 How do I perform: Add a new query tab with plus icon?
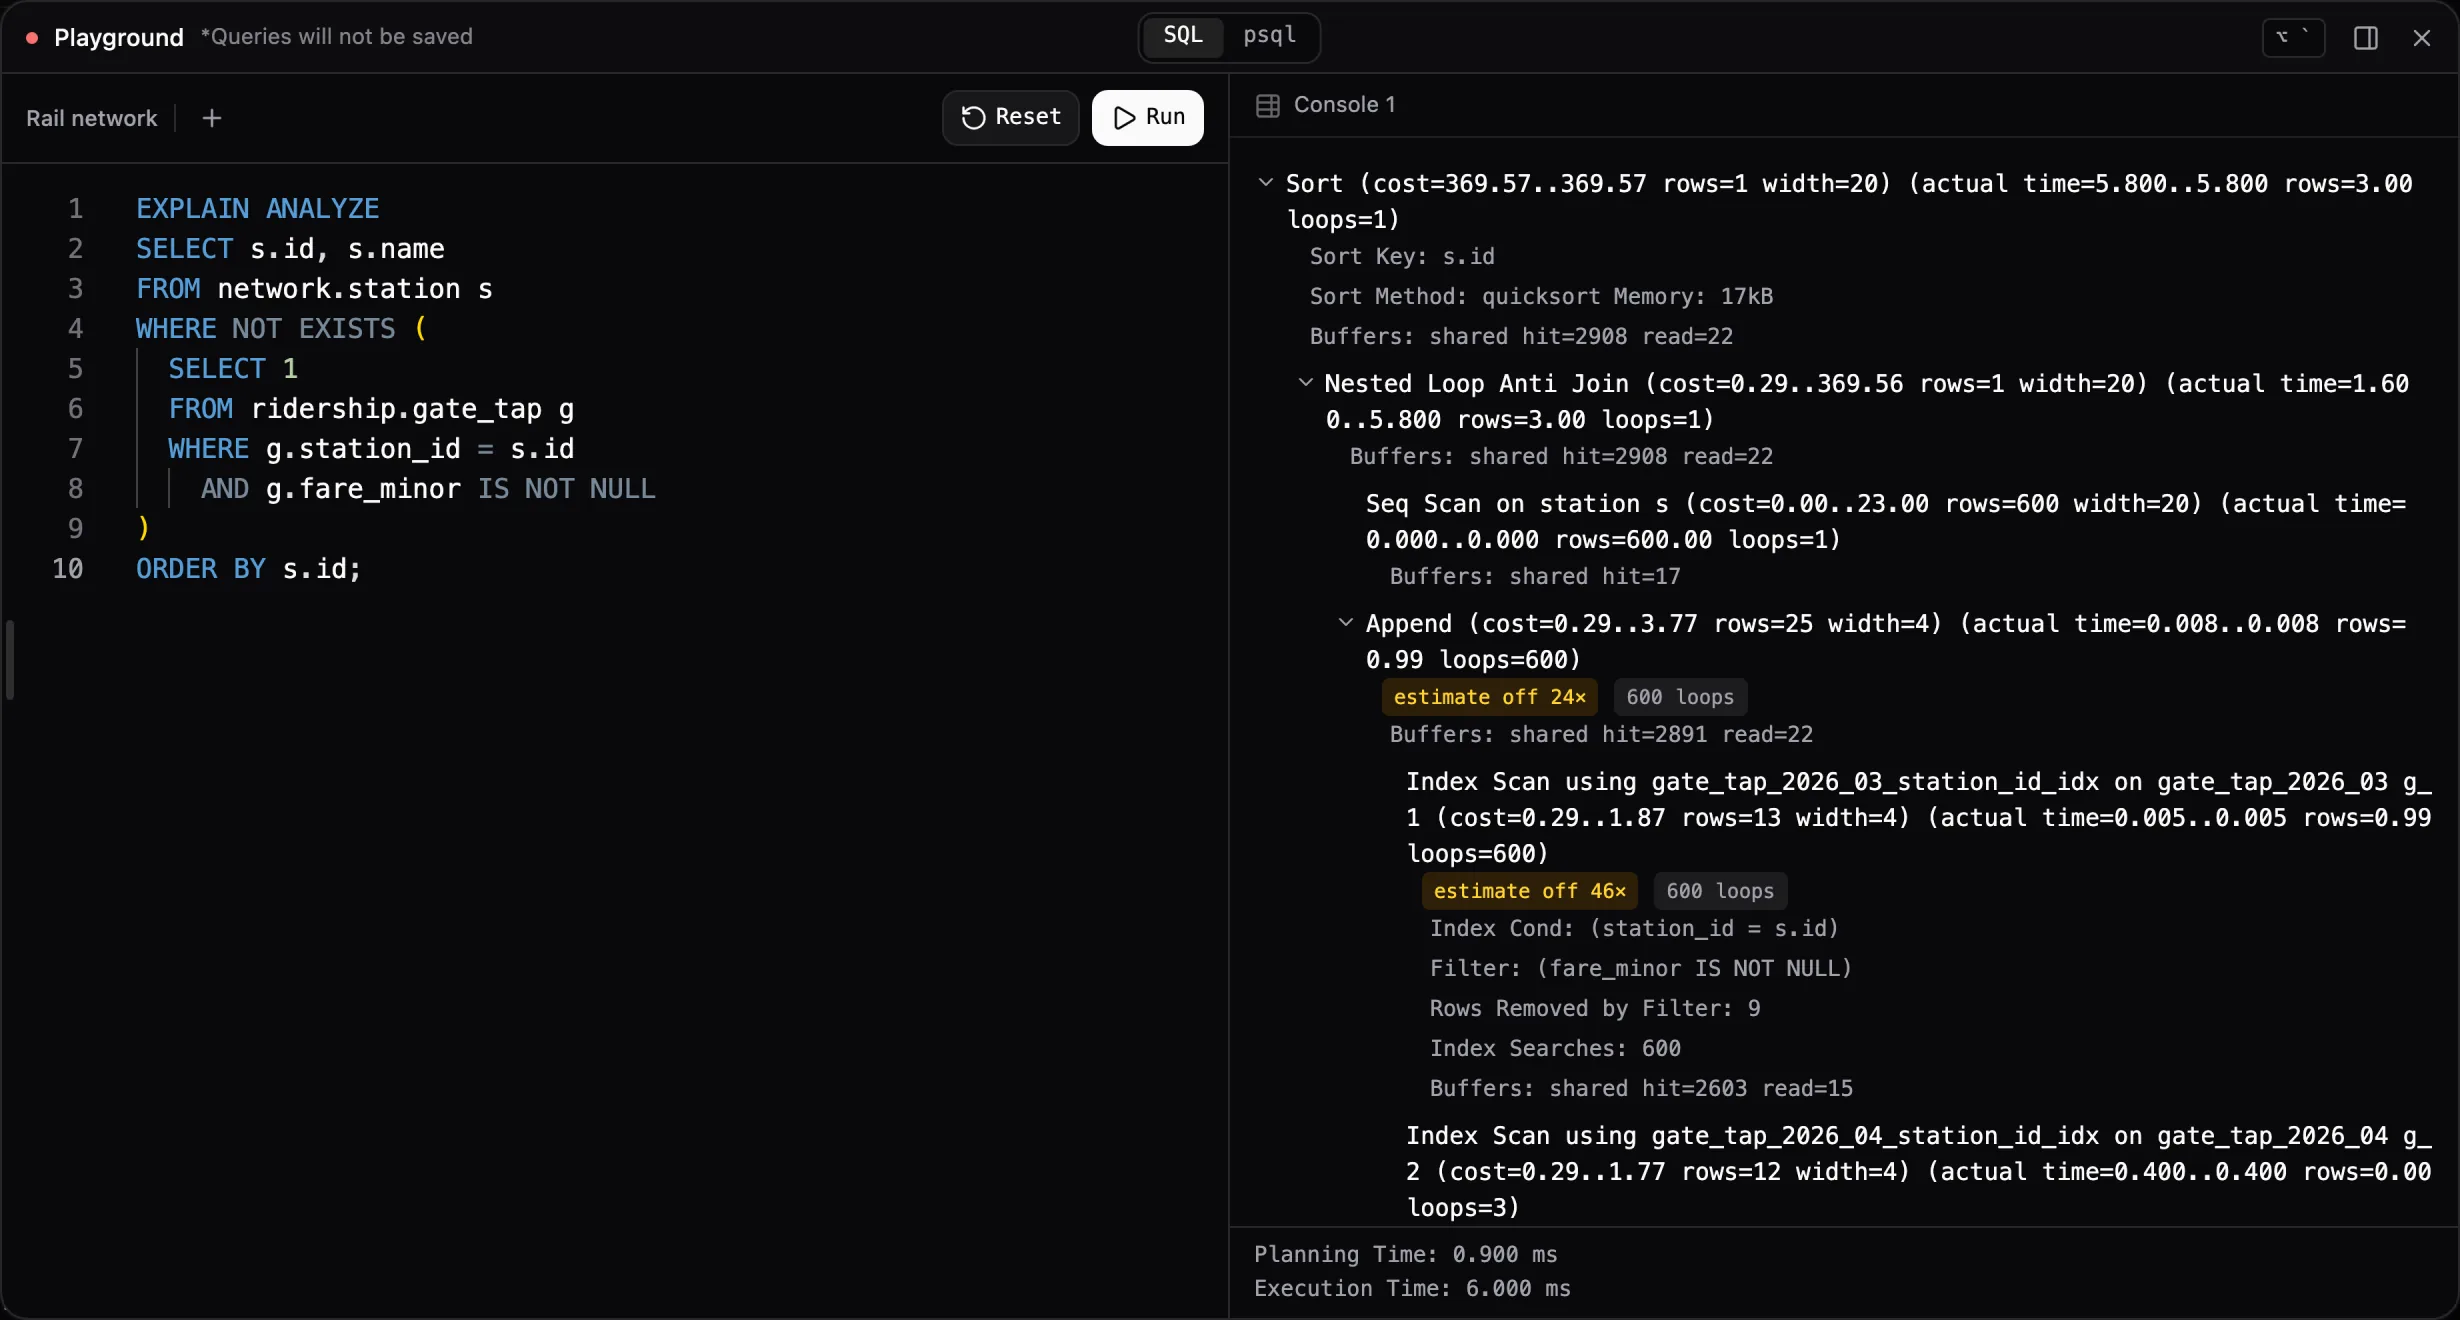211,118
